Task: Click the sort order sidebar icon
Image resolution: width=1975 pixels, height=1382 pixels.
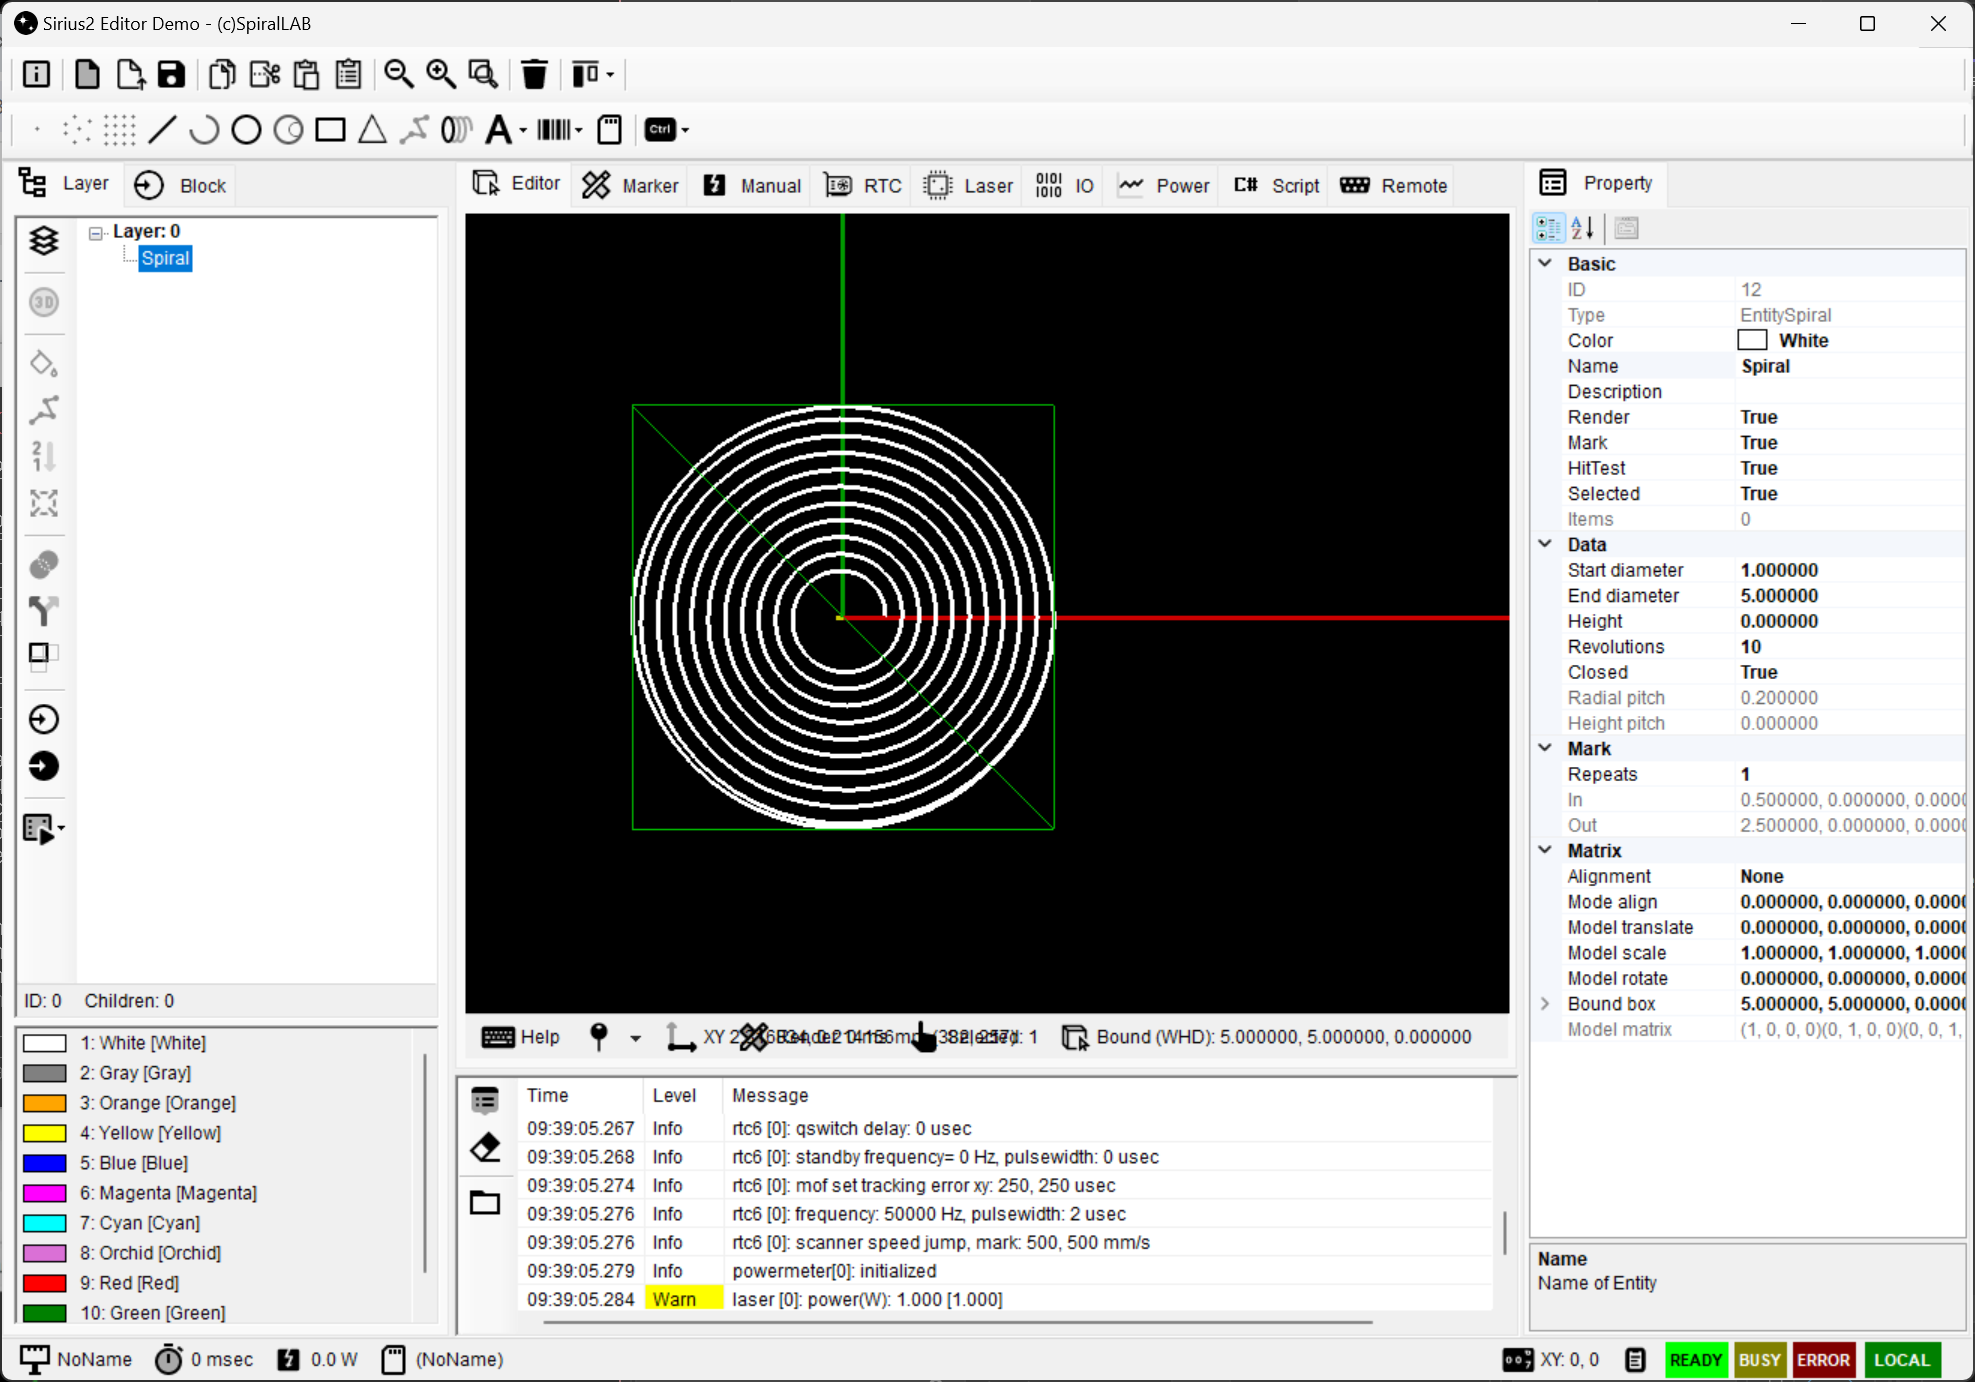Action: (44, 456)
